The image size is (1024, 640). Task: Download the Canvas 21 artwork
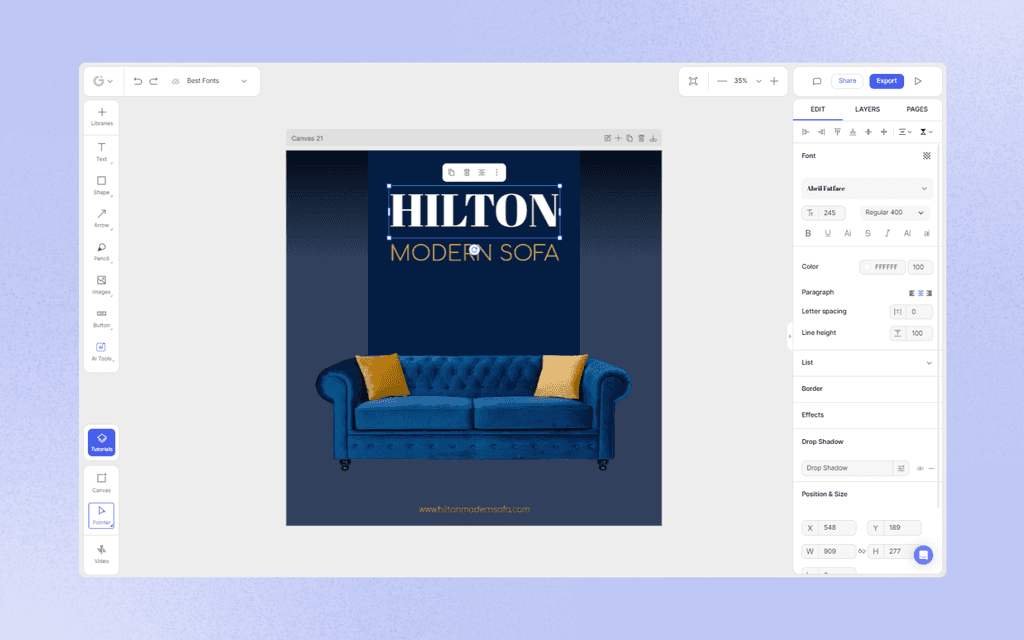tap(653, 138)
